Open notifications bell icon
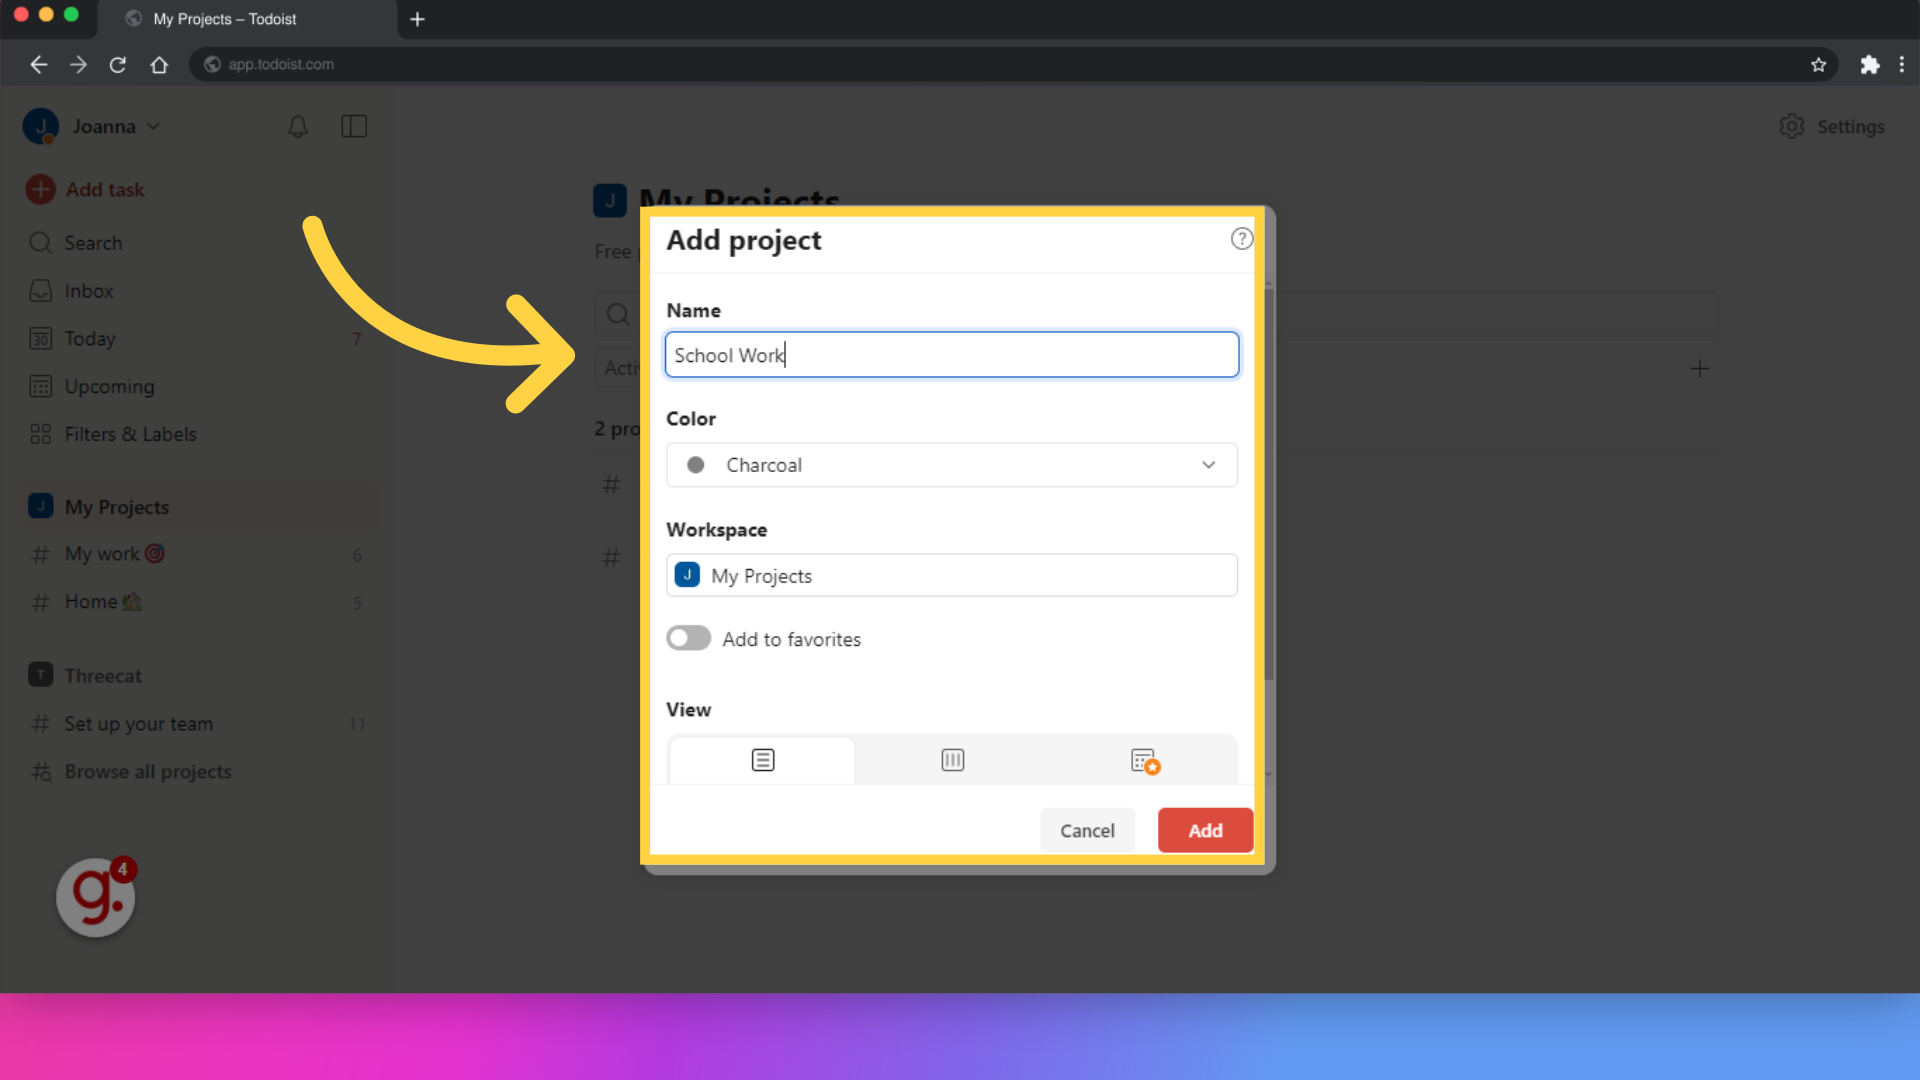 pos(298,127)
